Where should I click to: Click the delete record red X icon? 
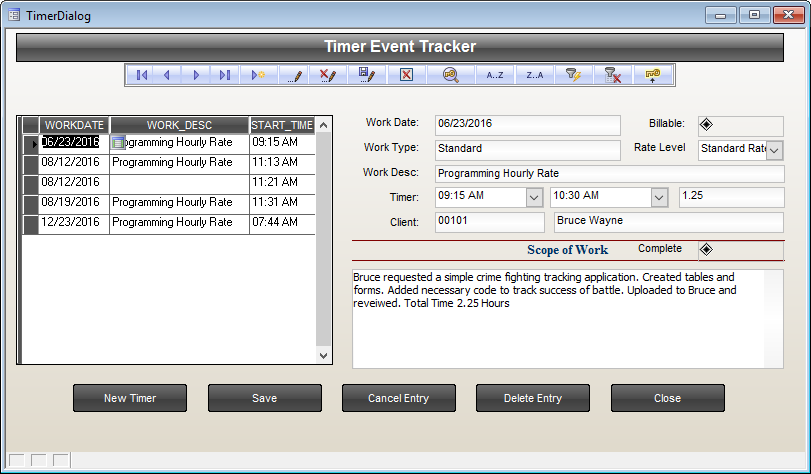(x=406, y=75)
